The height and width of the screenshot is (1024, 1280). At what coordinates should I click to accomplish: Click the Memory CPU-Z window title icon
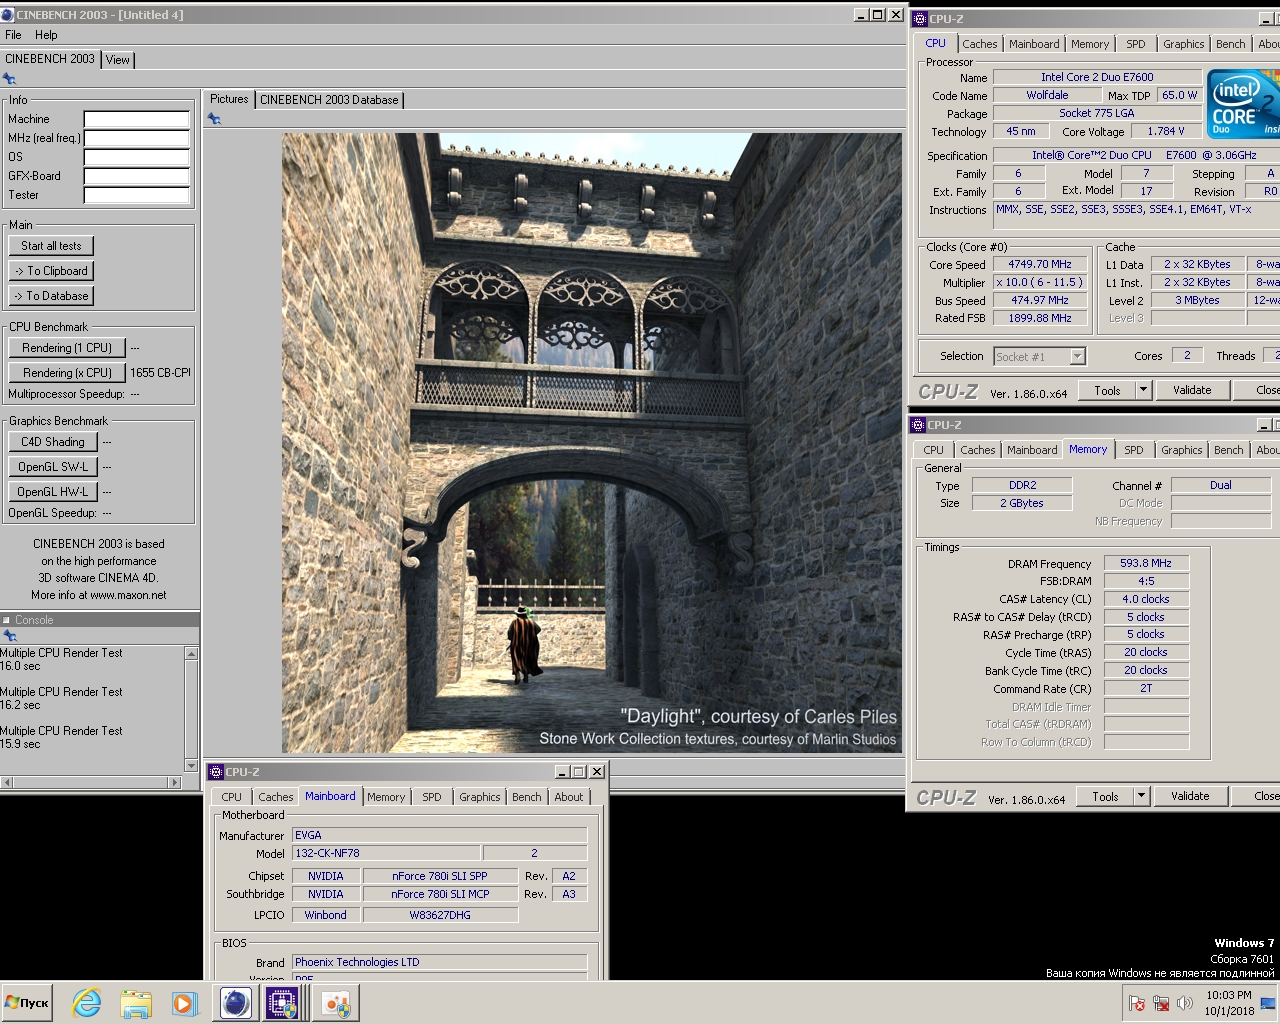(918, 425)
